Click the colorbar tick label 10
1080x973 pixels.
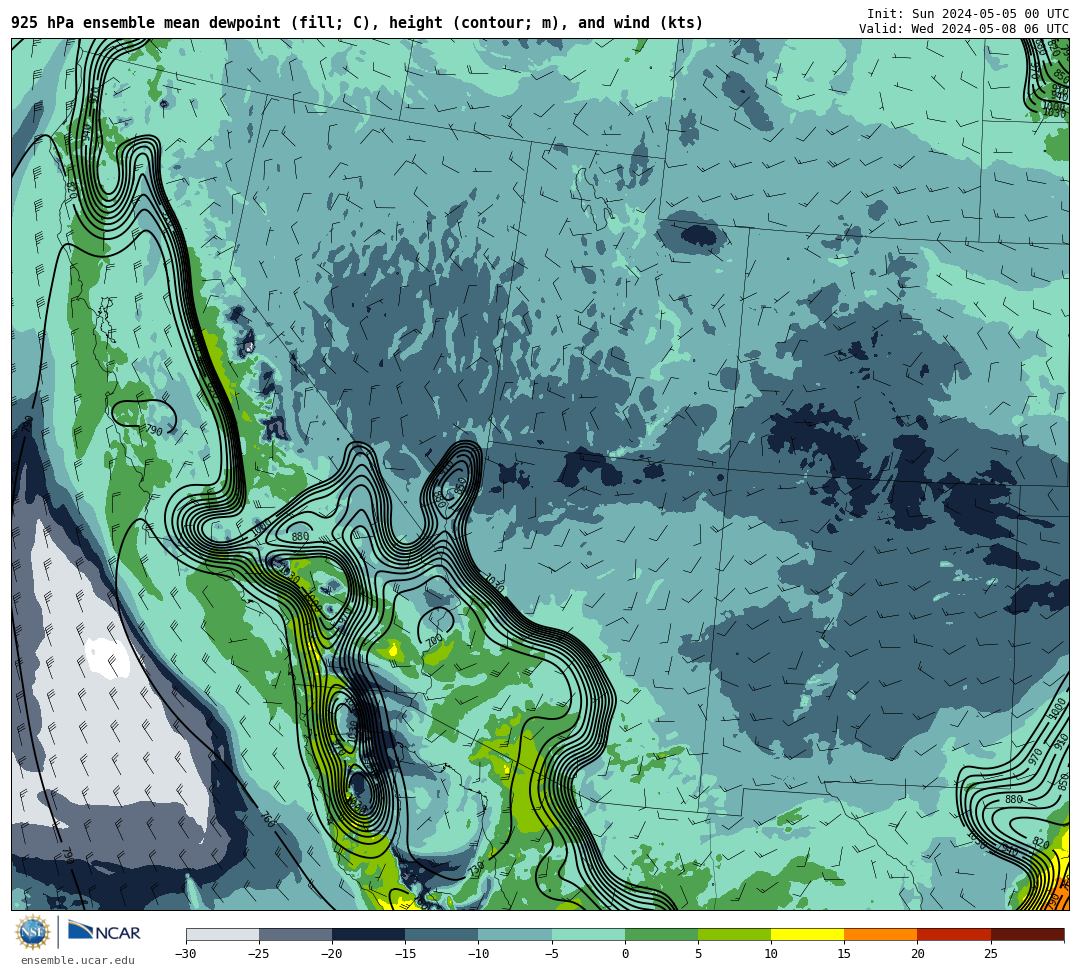[x=771, y=954]
